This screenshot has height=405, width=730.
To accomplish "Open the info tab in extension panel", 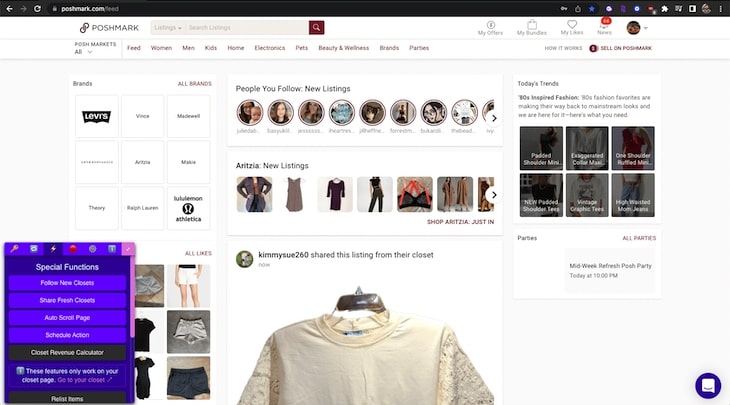I will pyautogui.click(x=112, y=249).
